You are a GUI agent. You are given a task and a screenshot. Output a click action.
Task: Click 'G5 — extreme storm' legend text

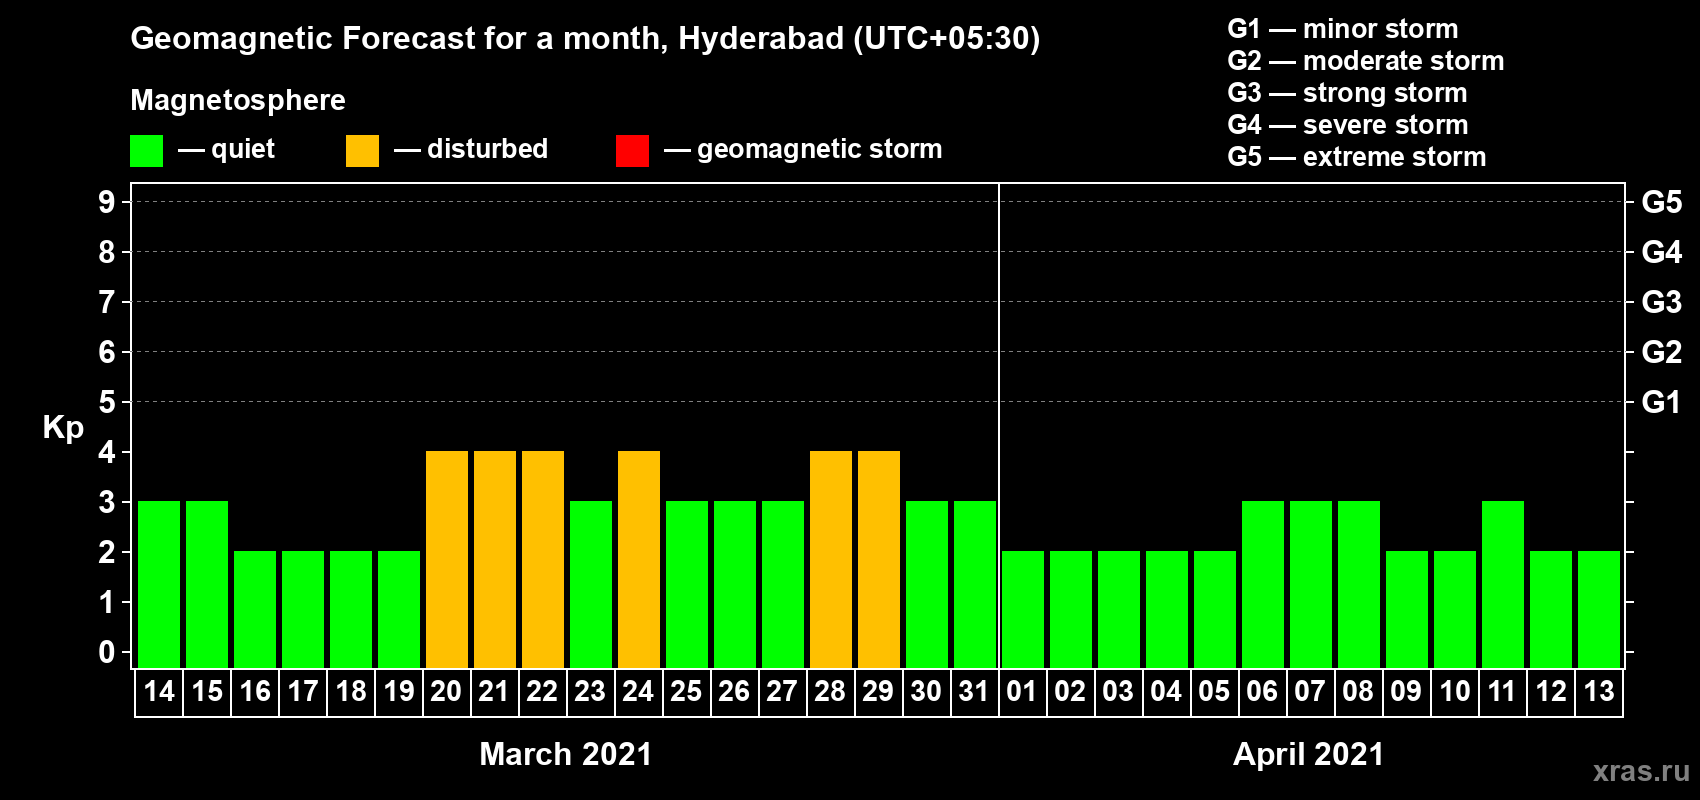click(1357, 157)
